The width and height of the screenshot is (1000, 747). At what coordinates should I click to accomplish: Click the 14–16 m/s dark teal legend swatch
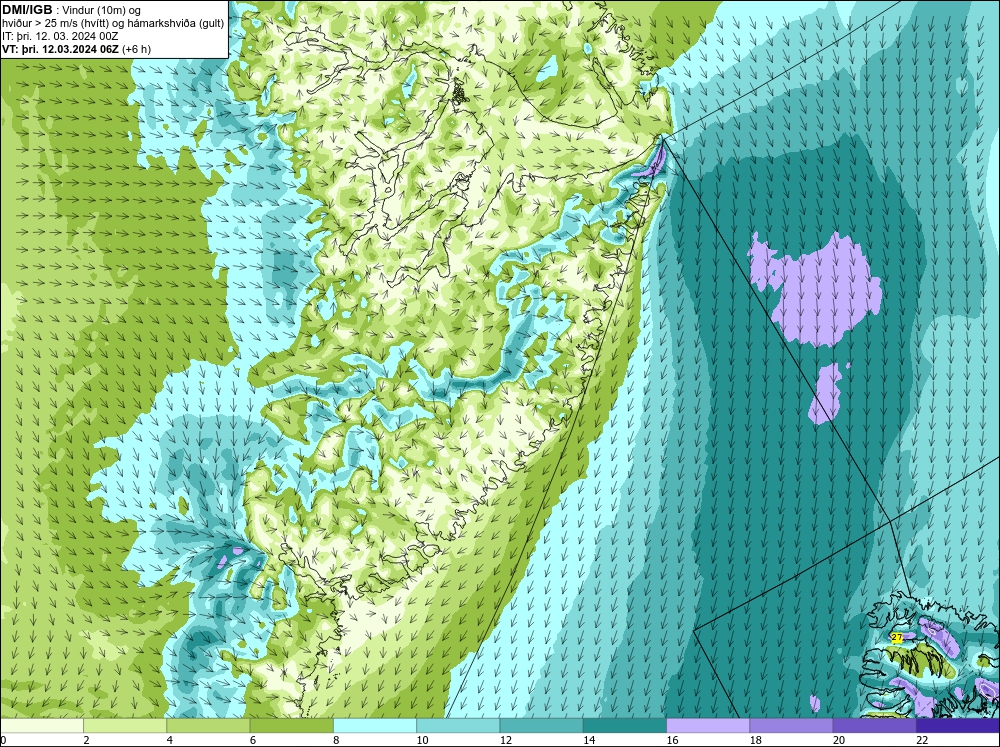(625, 725)
